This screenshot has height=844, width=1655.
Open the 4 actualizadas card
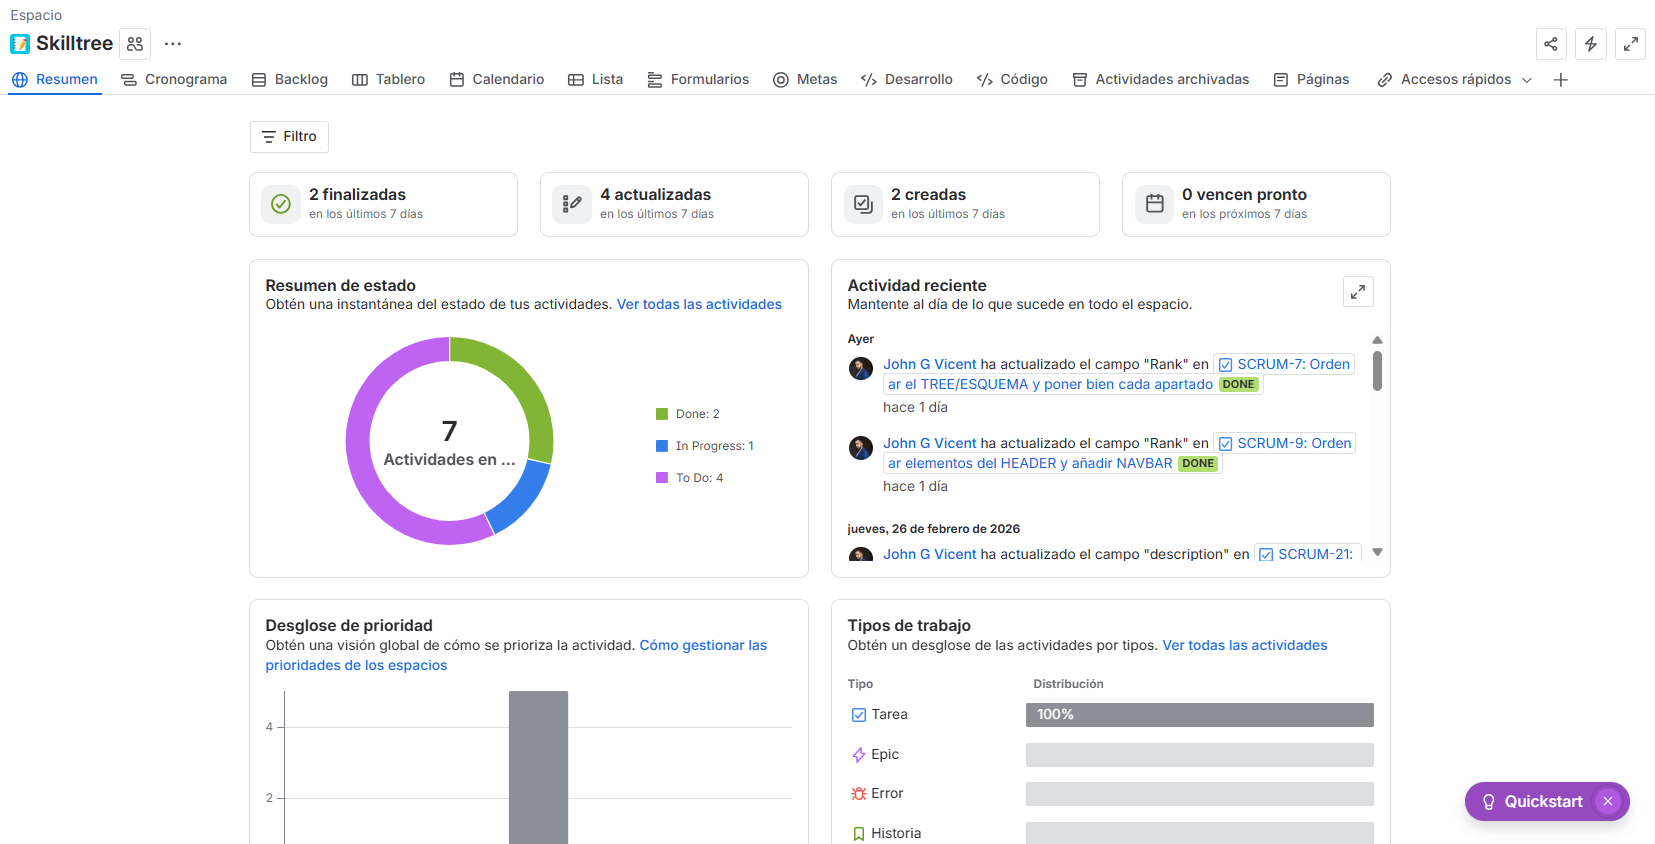(x=674, y=205)
